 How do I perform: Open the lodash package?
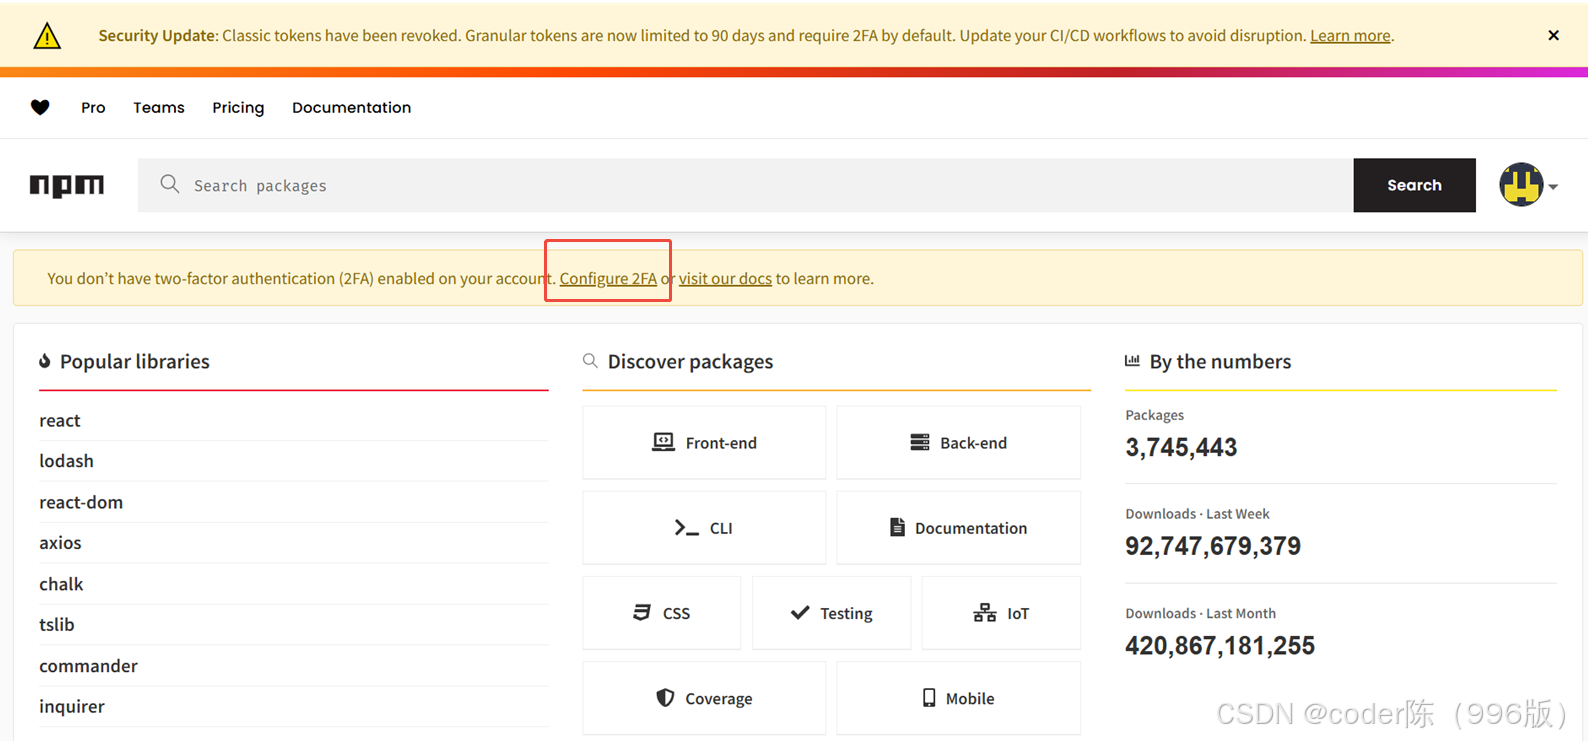coord(66,461)
